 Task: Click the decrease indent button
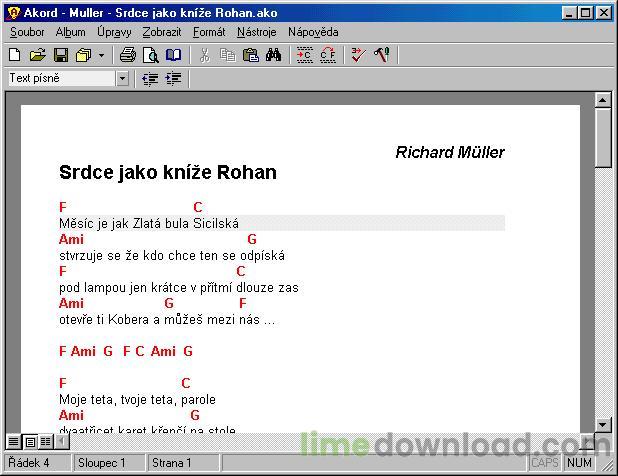tap(150, 79)
